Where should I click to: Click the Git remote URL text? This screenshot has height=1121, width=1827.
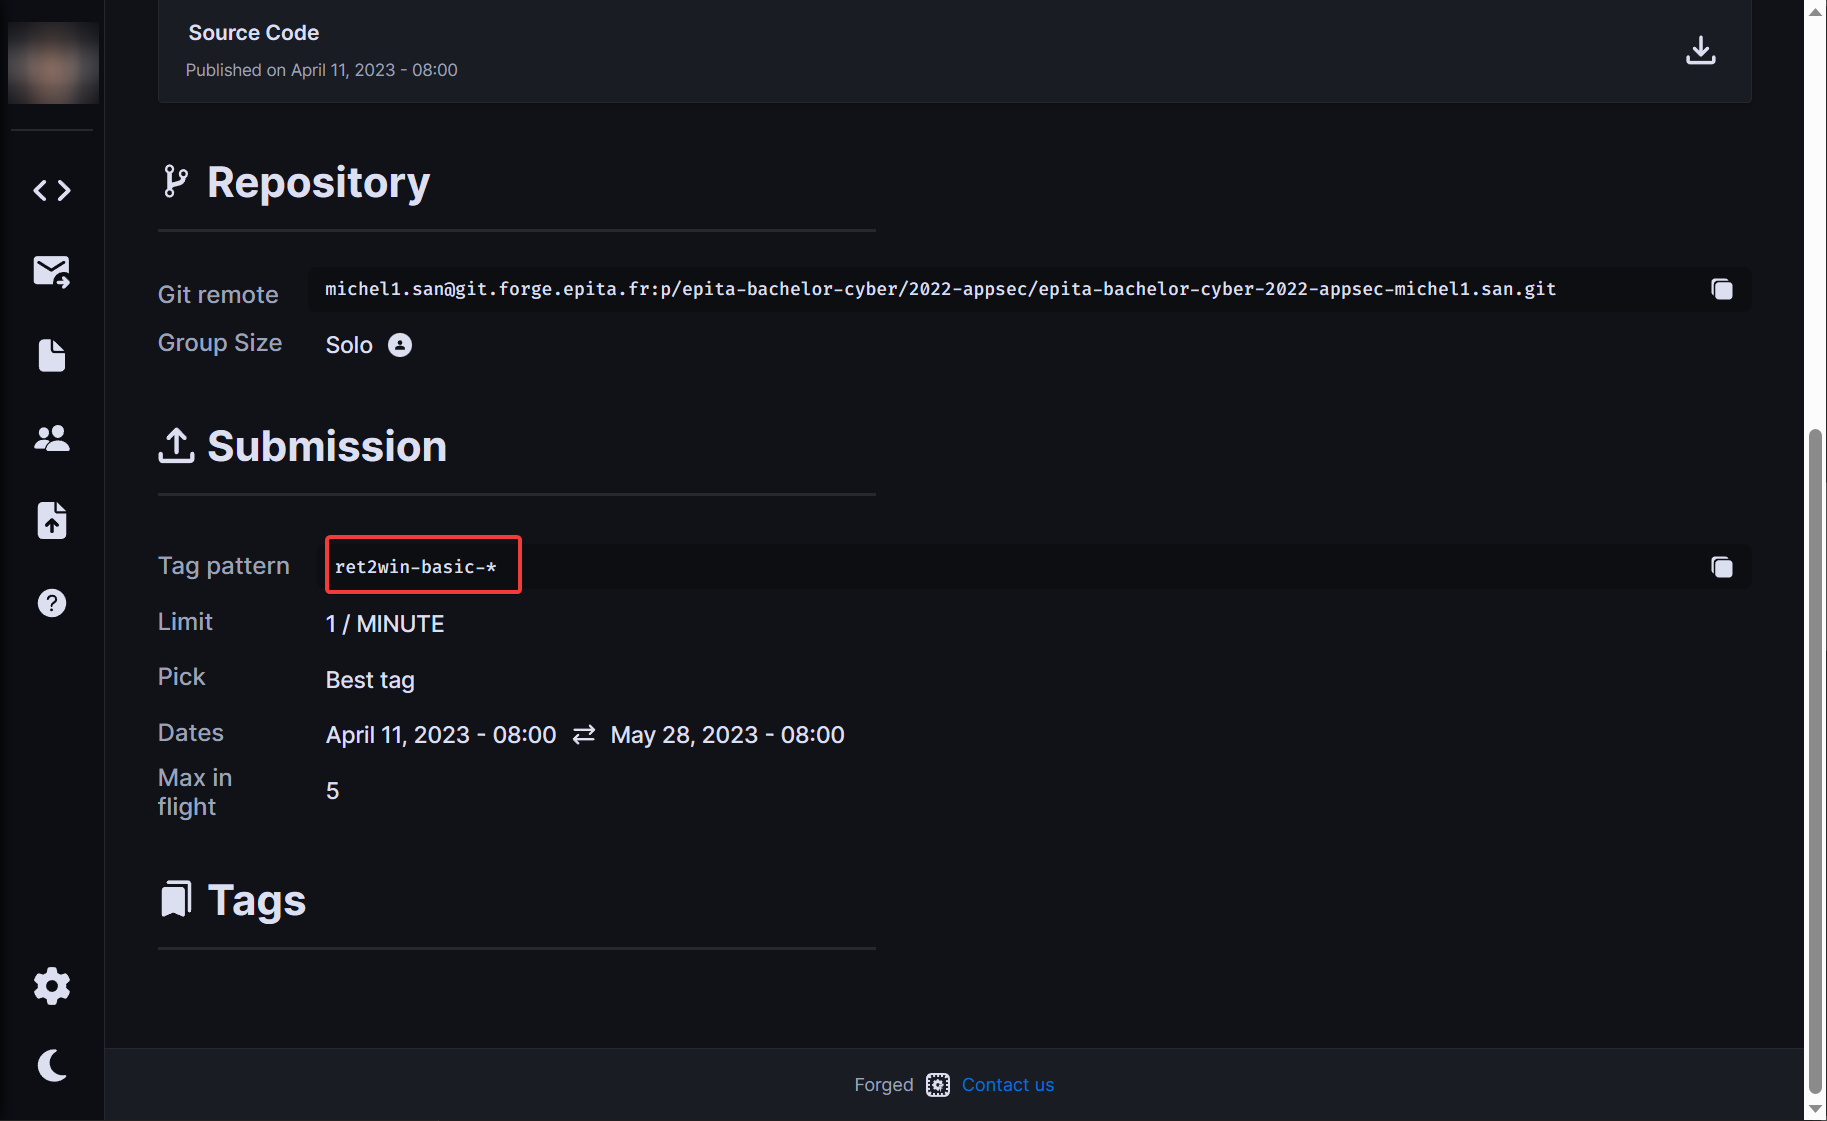coord(940,289)
